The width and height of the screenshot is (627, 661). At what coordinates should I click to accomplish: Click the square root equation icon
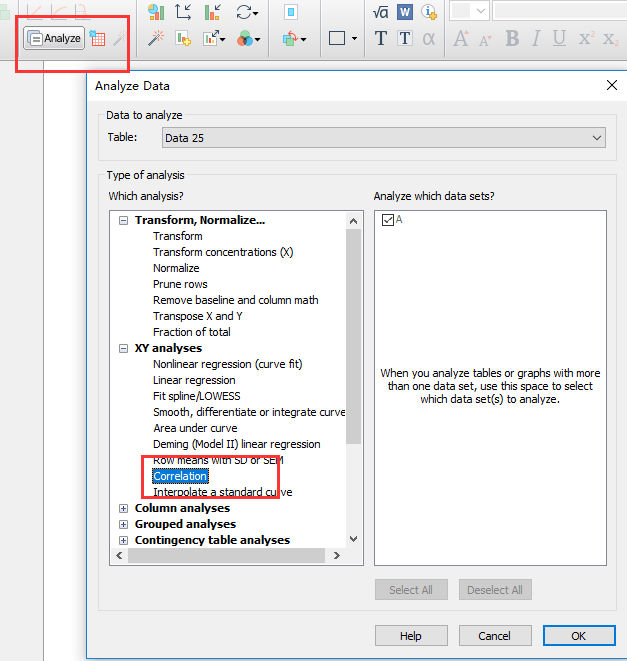click(380, 12)
